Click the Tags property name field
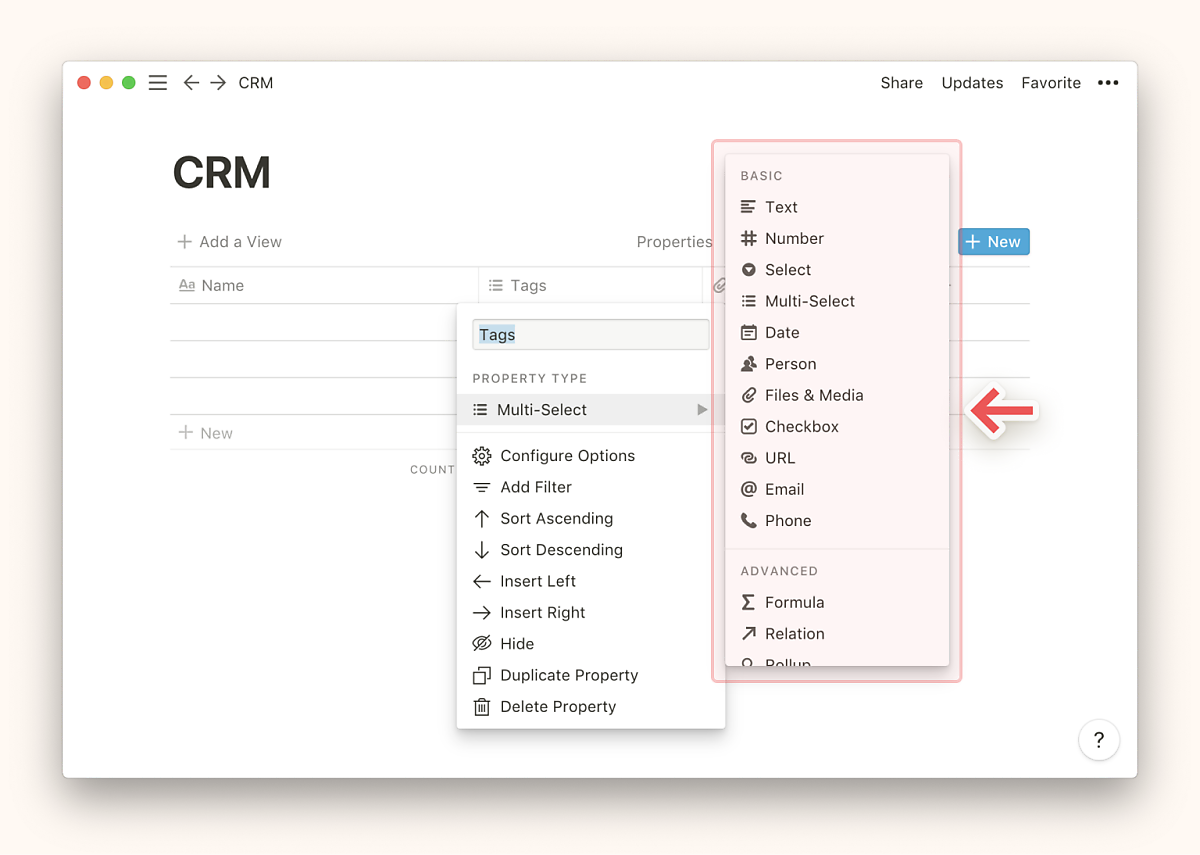The image size is (1200, 855). (x=591, y=335)
